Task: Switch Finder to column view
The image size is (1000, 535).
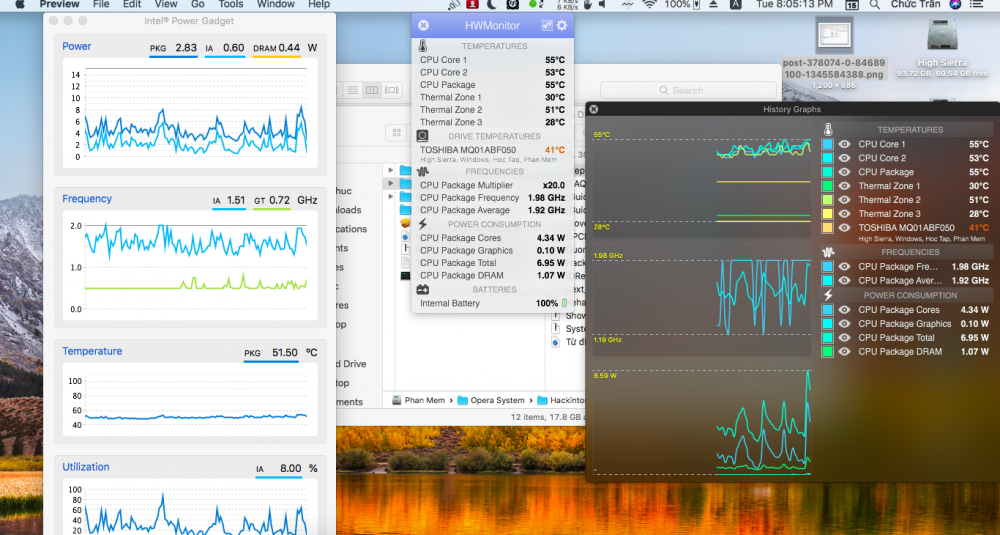Action: click(372, 91)
